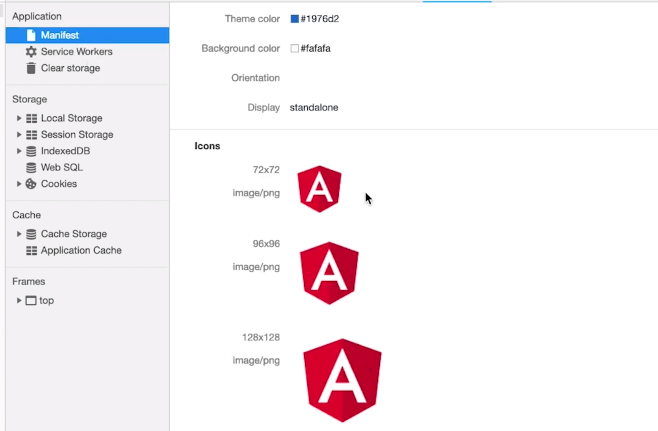
Task: Click the blue Theme color swatch
Action: coord(295,19)
